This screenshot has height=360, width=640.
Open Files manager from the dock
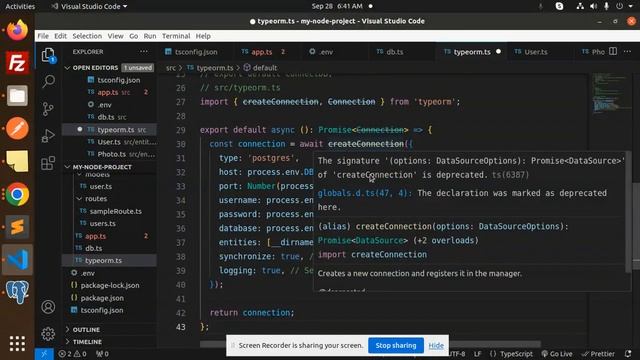[17, 96]
